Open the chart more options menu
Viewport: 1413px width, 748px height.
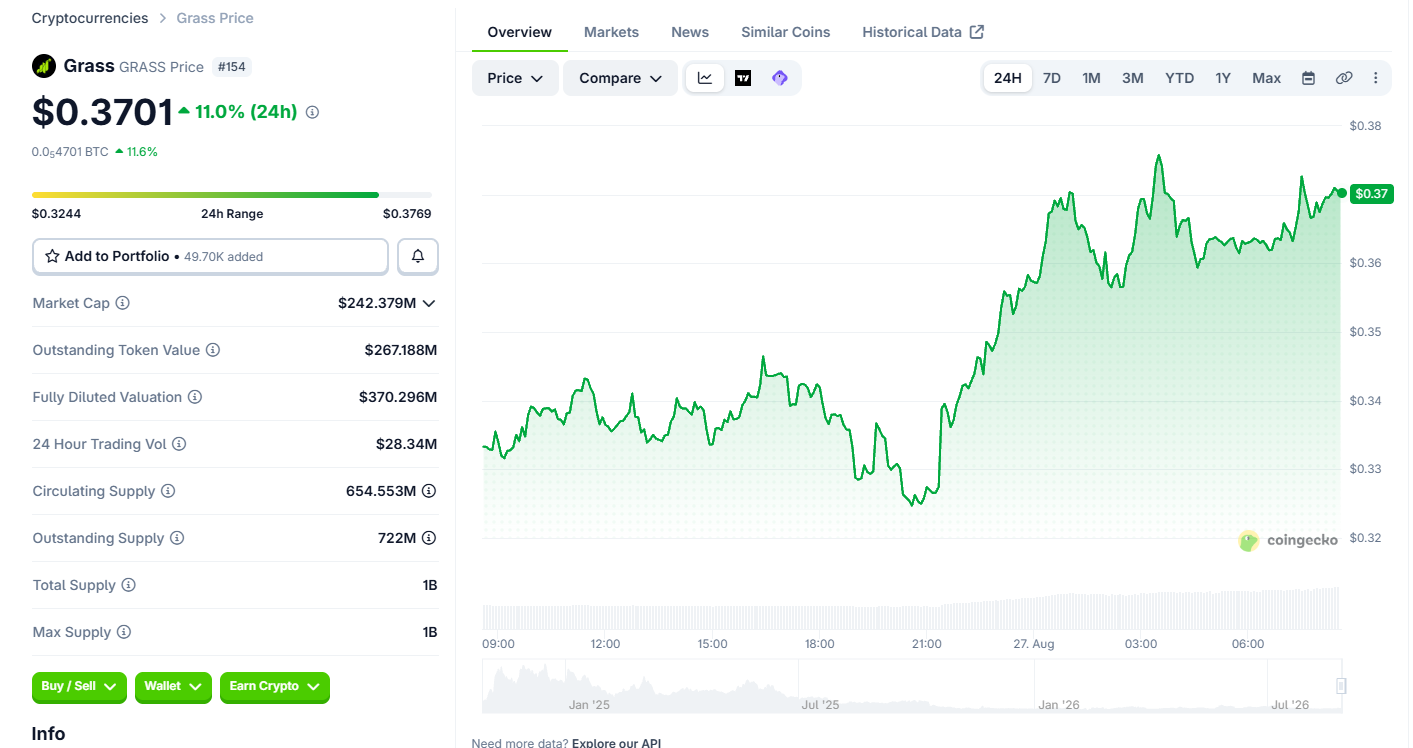[x=1376, y=78]
